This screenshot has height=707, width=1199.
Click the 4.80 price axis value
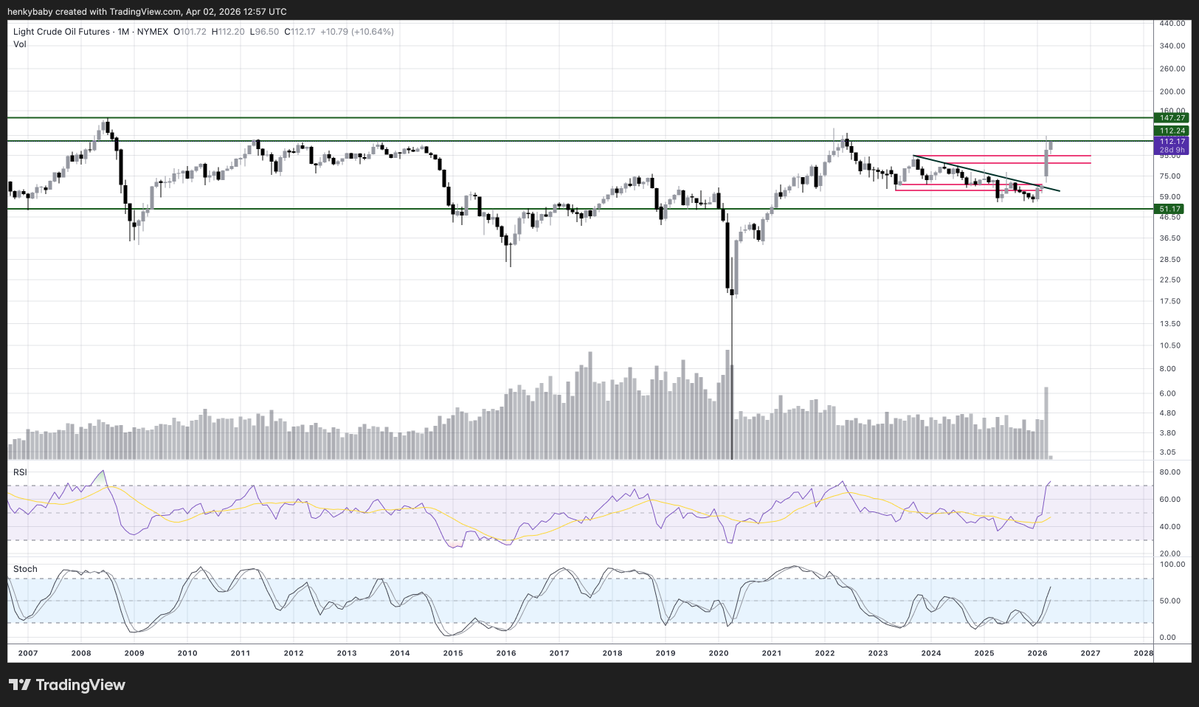[1168, 413]
